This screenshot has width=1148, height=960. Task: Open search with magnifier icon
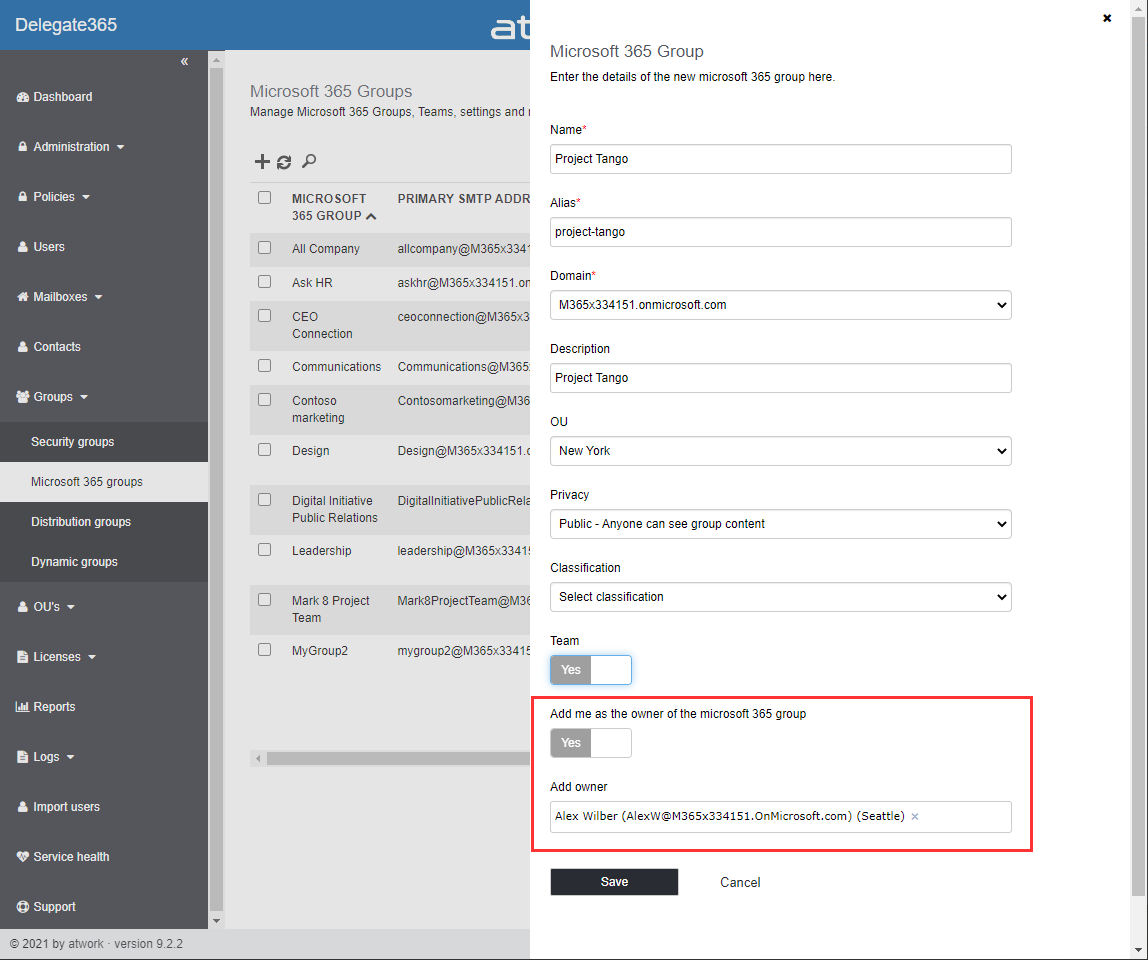[x=309, y=161]
